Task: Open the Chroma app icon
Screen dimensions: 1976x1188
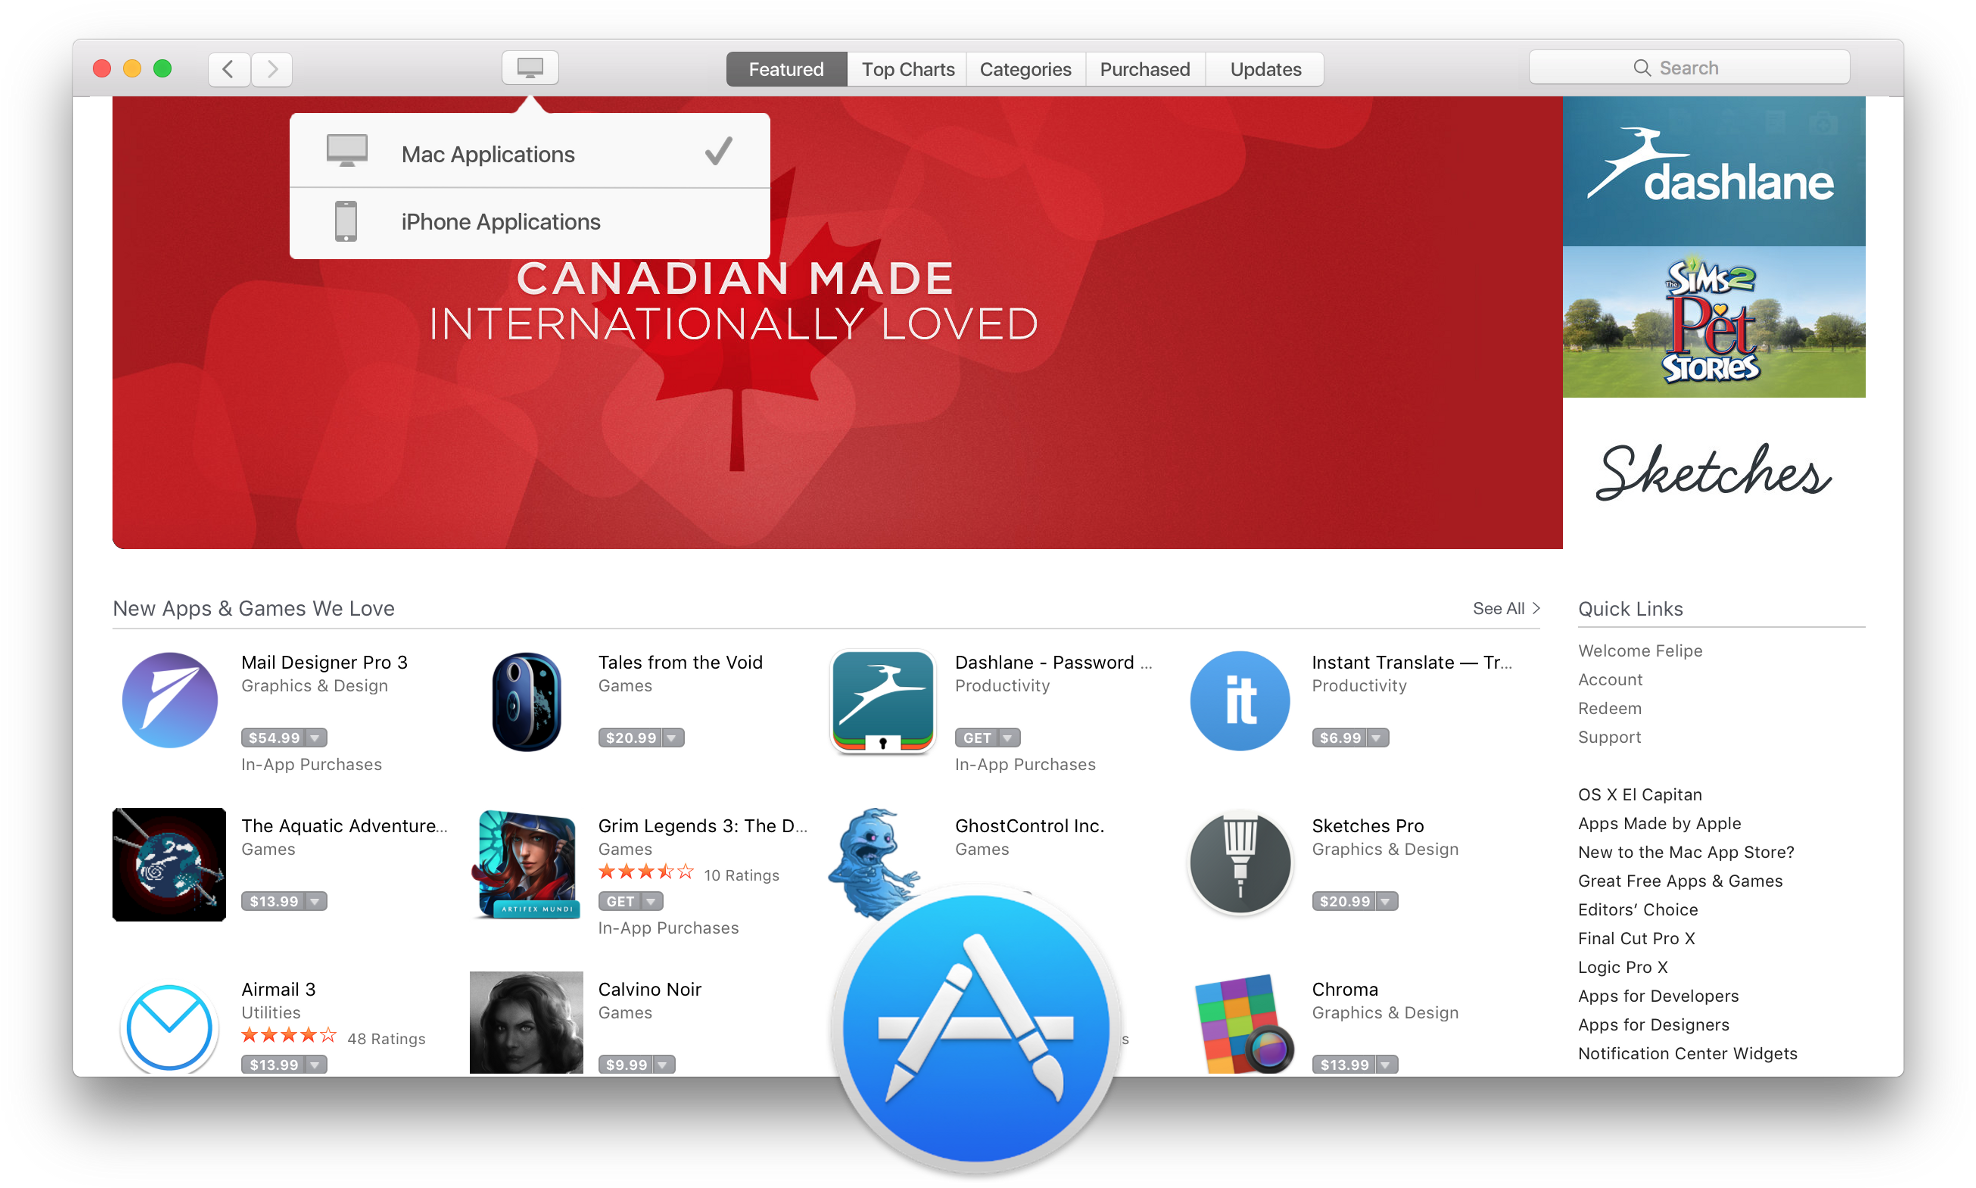Action: click(x=1240, y=1025)
